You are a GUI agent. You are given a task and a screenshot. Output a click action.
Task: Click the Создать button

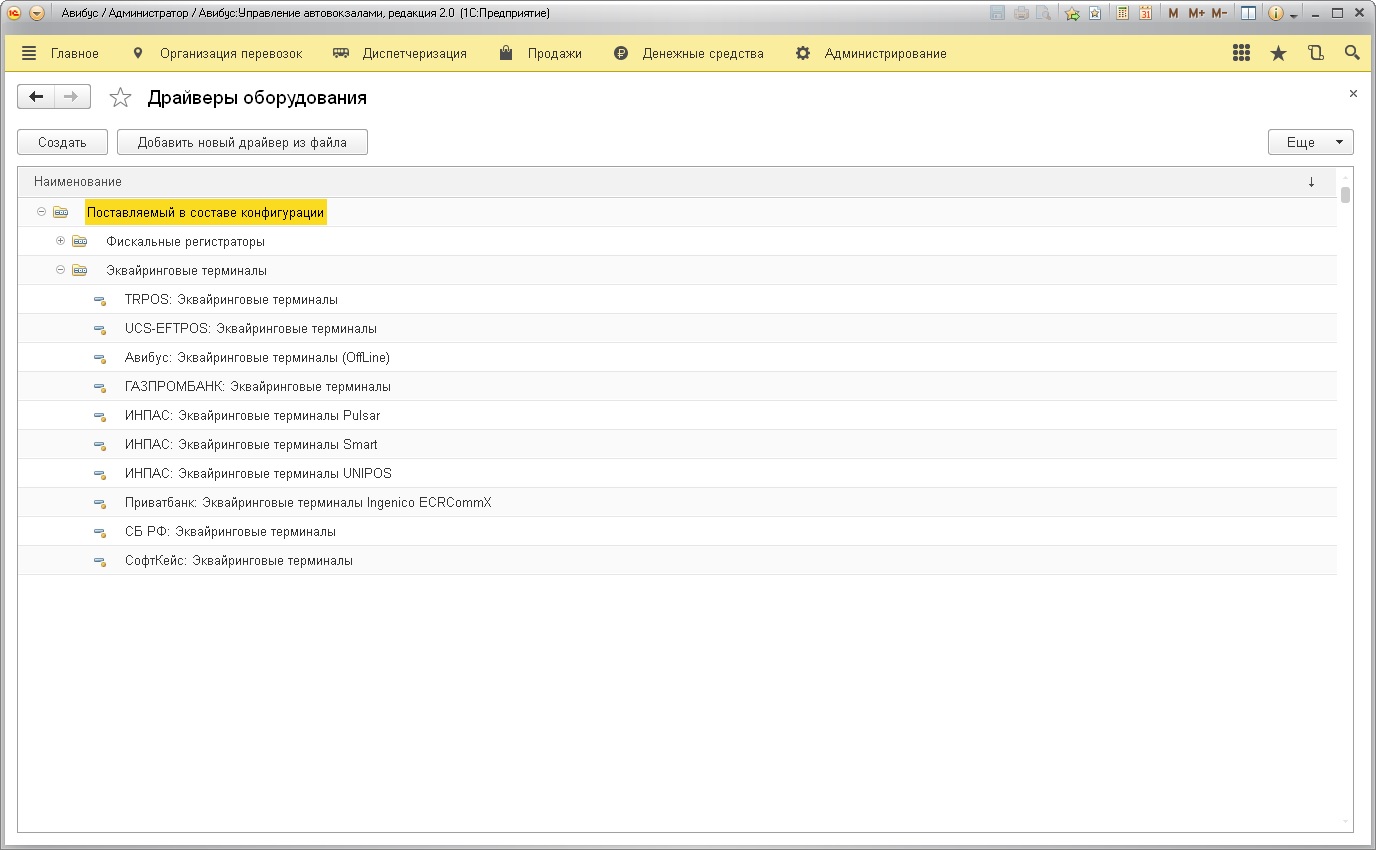click(x=62, y=142)
